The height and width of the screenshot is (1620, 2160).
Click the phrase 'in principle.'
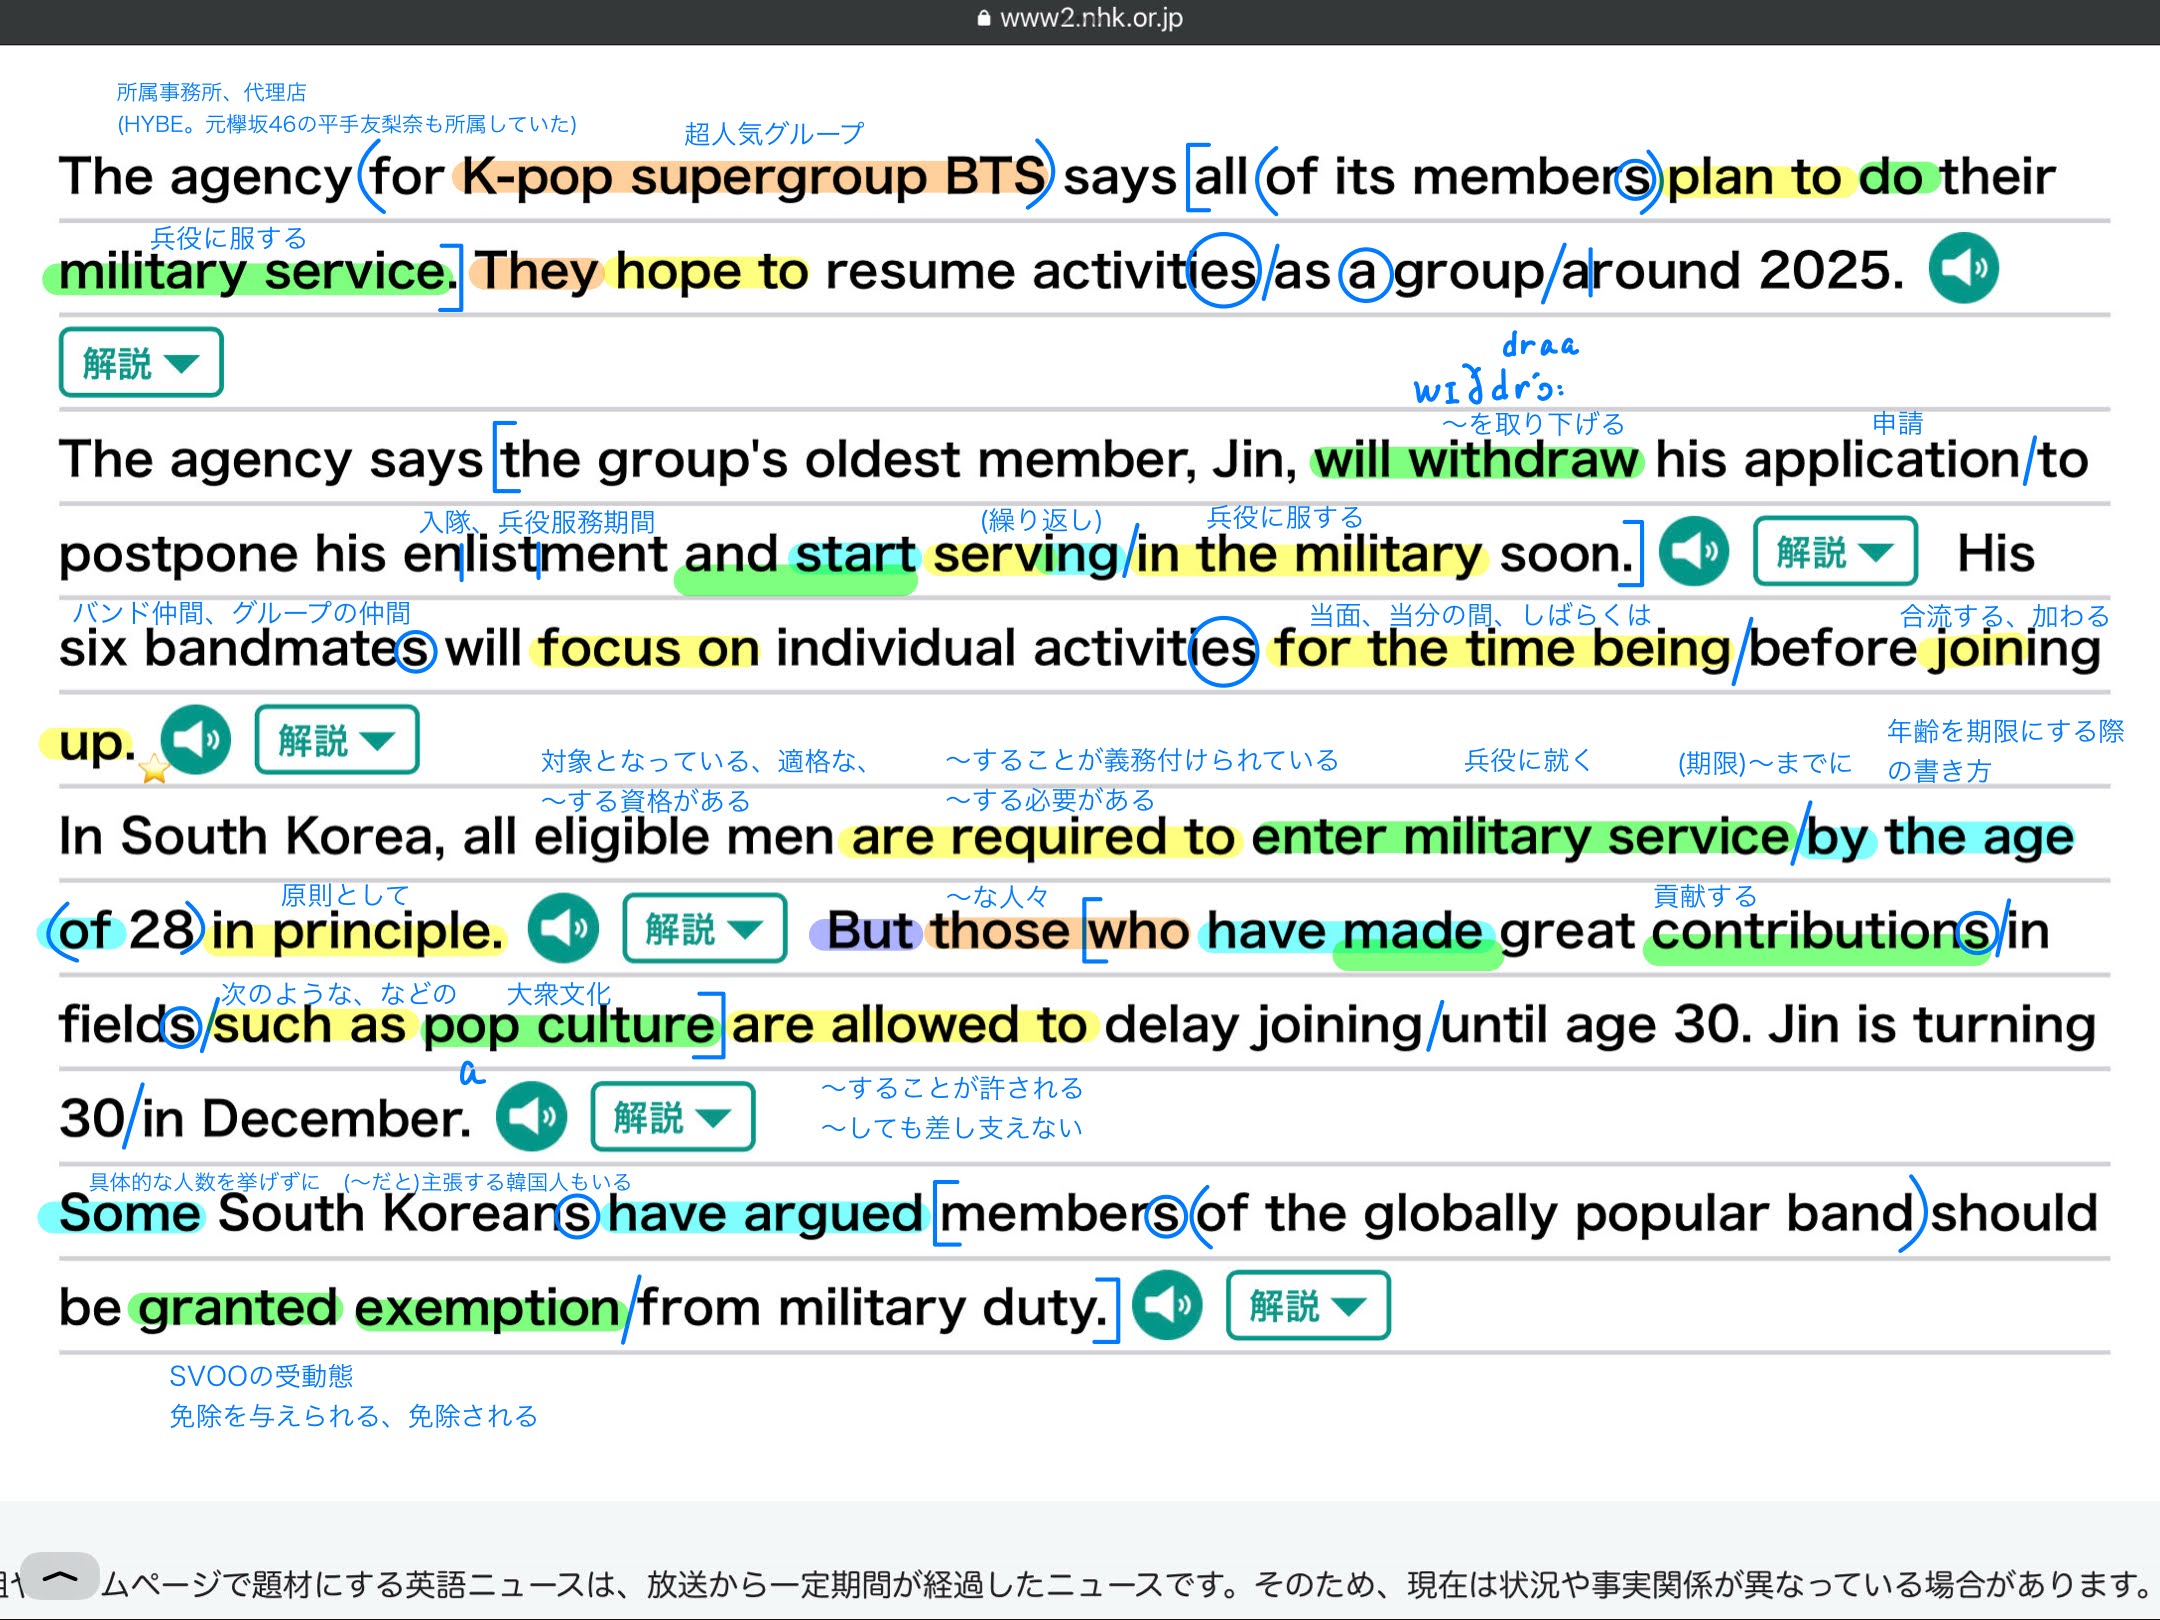[x=357, y=931]
